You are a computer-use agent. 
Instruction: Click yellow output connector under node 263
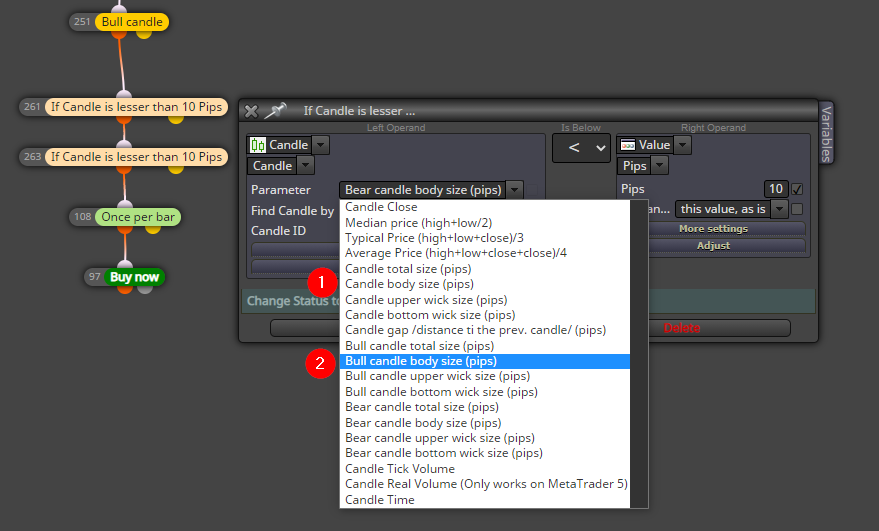tap(176, 168)
